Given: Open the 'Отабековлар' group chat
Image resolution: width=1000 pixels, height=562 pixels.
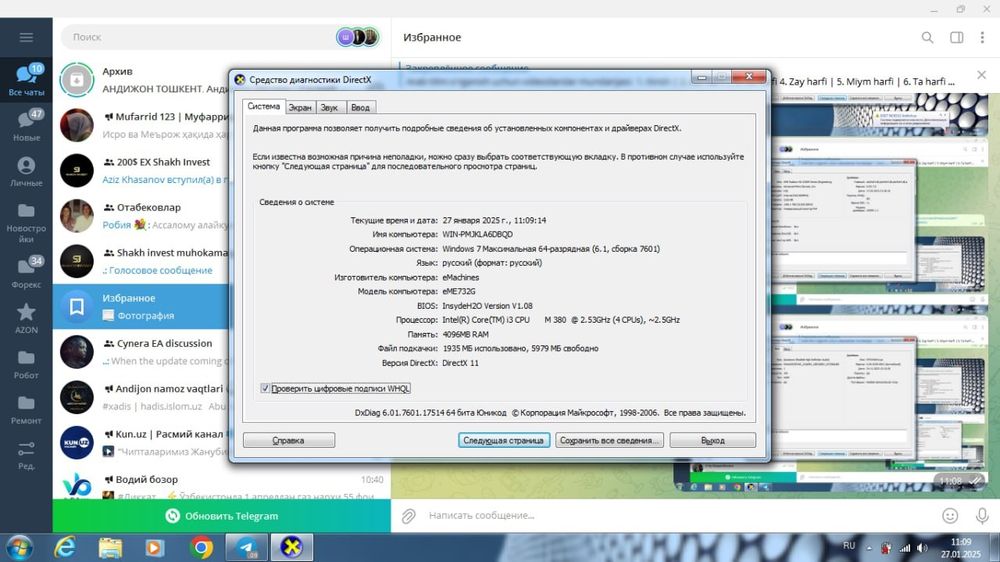Looking at the screenshot, I should point(142,216).
